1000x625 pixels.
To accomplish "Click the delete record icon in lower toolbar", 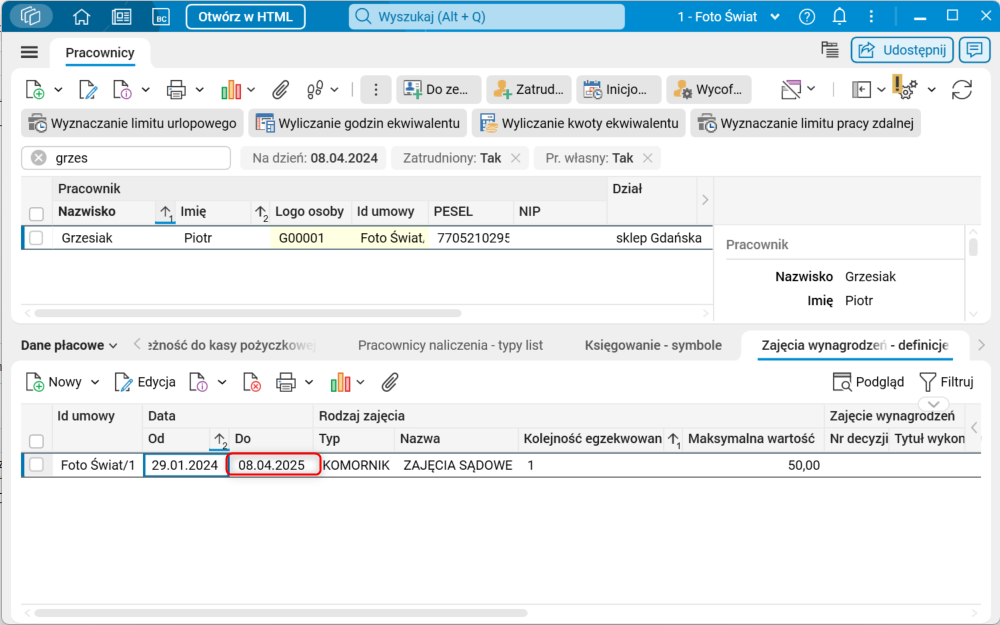I will [252, 383].
